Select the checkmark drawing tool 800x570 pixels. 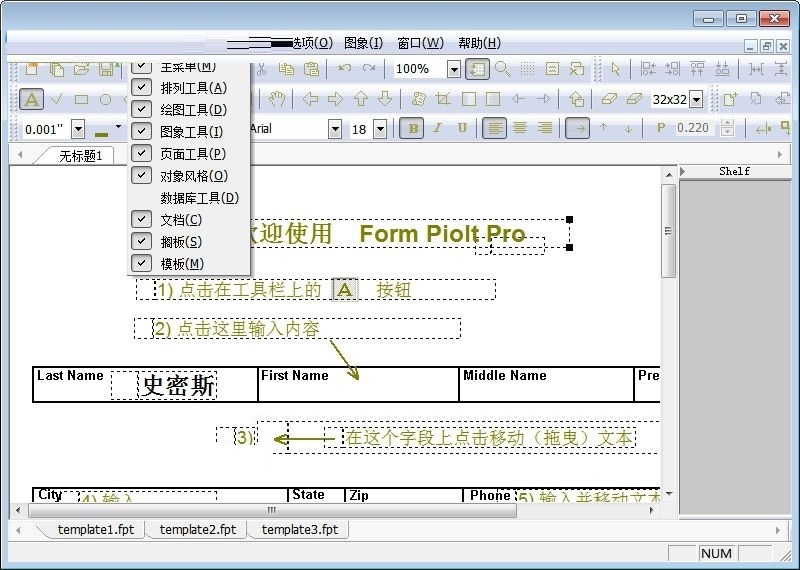(x=57, y=99)
